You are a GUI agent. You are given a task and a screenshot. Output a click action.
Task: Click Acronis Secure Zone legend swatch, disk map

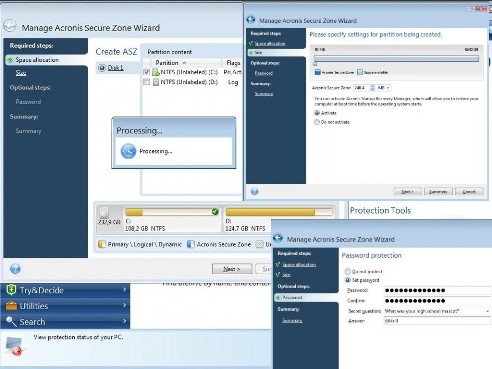point(191,244)
